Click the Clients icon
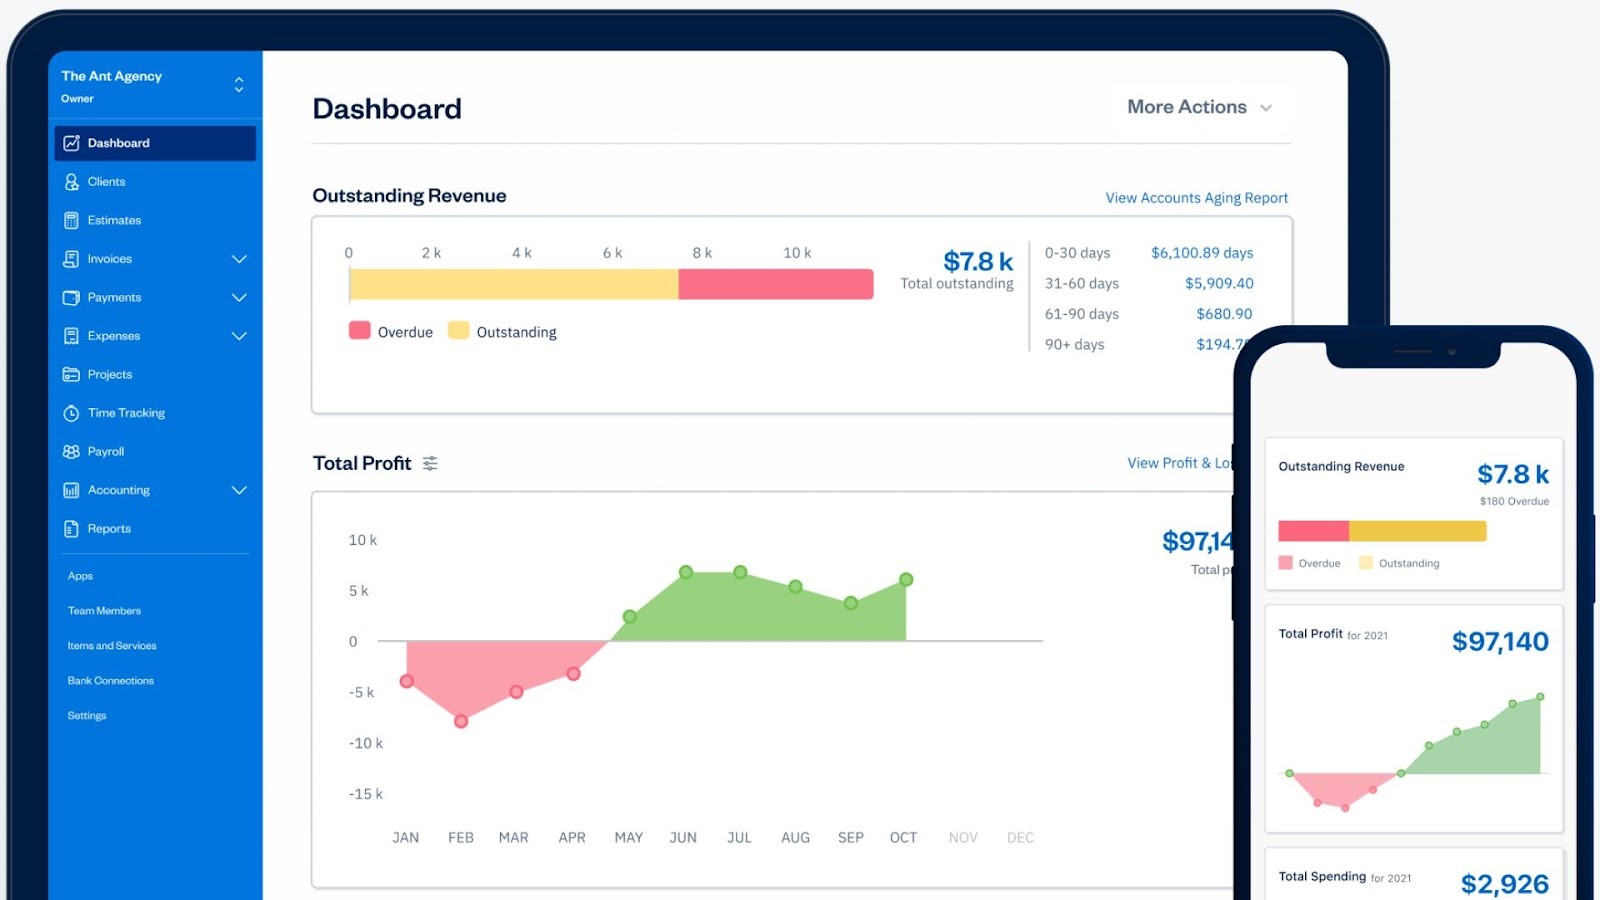The width and height of the screenshot is (1600, 900). [x=70, y=181]
